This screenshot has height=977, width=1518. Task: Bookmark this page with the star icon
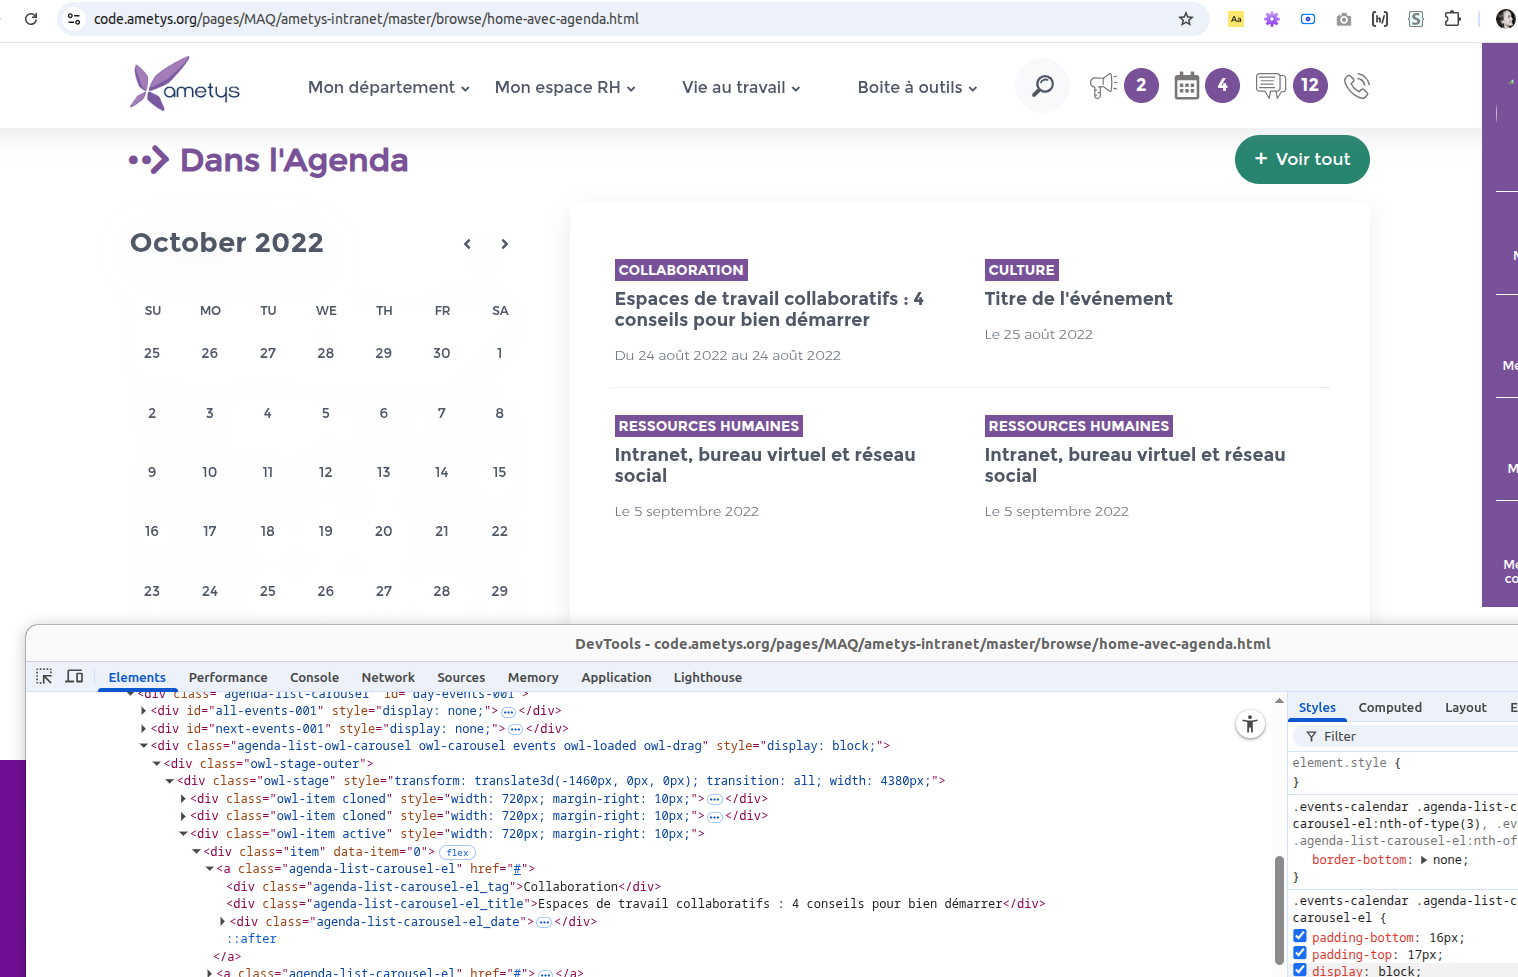point(1186,19)
